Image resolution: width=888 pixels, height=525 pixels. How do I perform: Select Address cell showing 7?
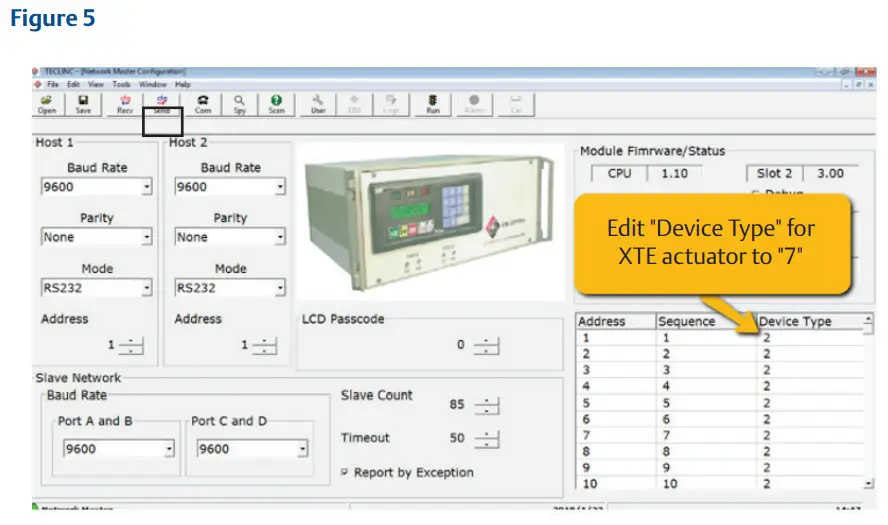(616, 435)
